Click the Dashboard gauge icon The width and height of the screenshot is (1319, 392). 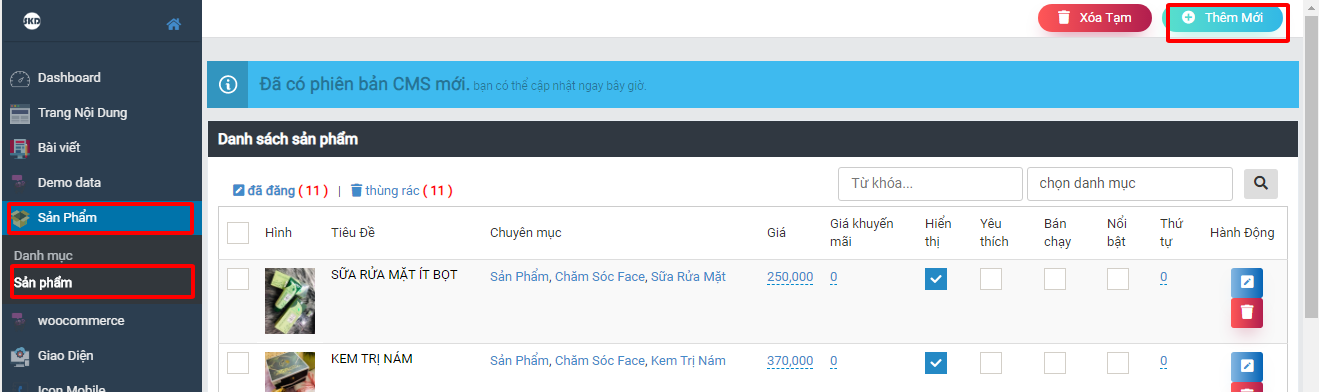(20, 79)
